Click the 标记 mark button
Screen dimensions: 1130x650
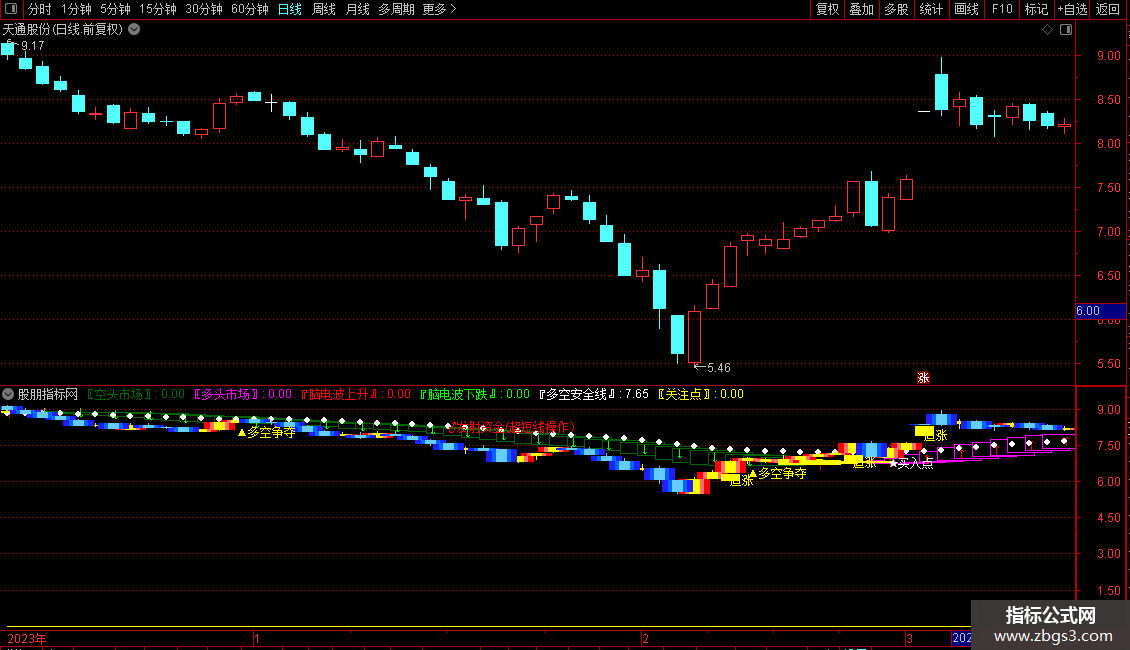tap(1036, 9)
